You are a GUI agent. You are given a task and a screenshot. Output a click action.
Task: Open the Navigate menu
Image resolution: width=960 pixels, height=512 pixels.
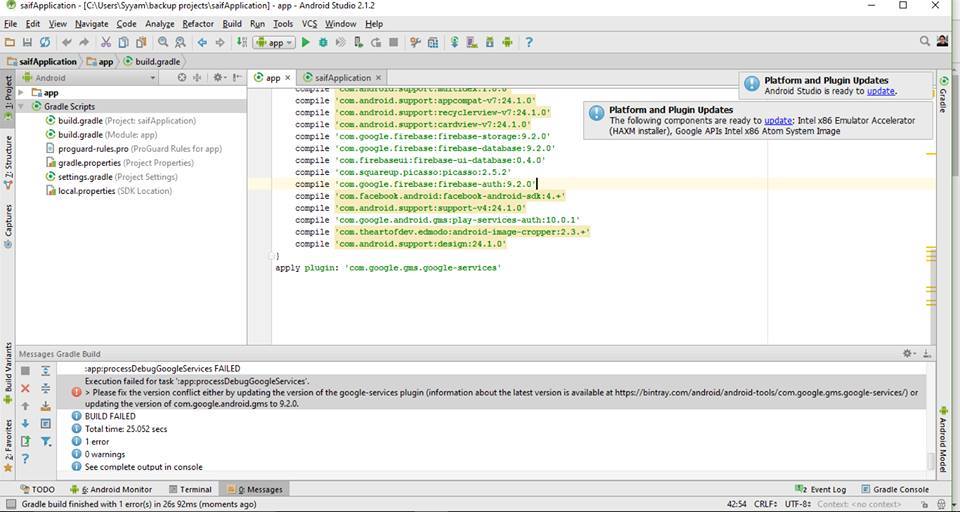coord(92,24)
